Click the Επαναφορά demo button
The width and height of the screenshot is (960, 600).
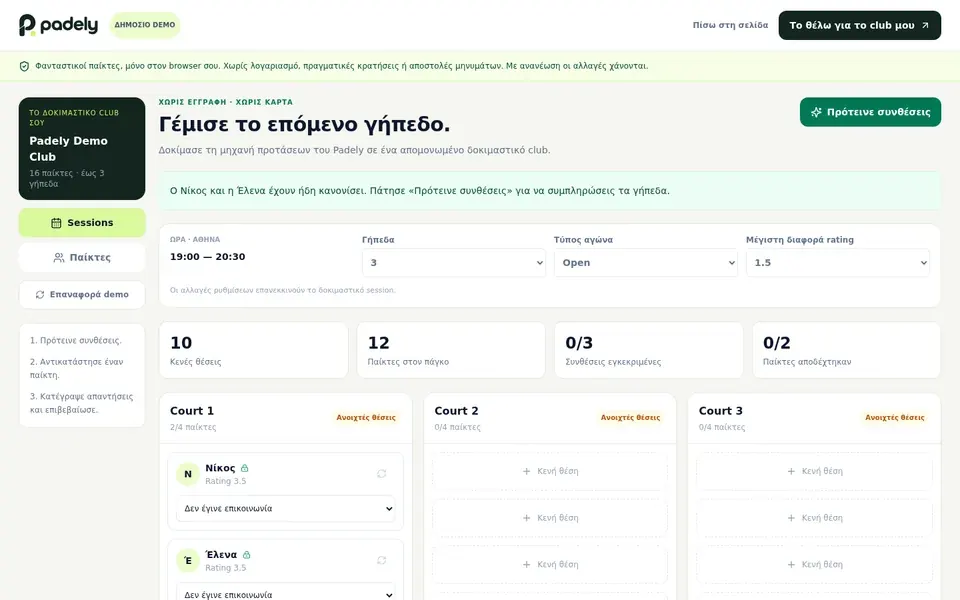pos(82,294)
